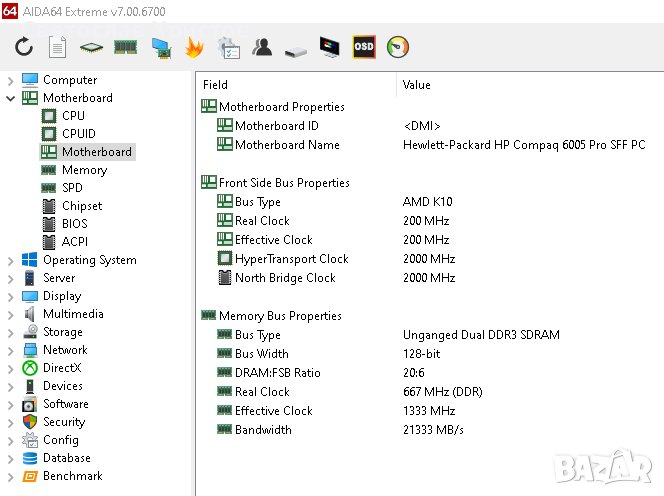
Task: Open the Report page icon
Action: tap(58, 47)
